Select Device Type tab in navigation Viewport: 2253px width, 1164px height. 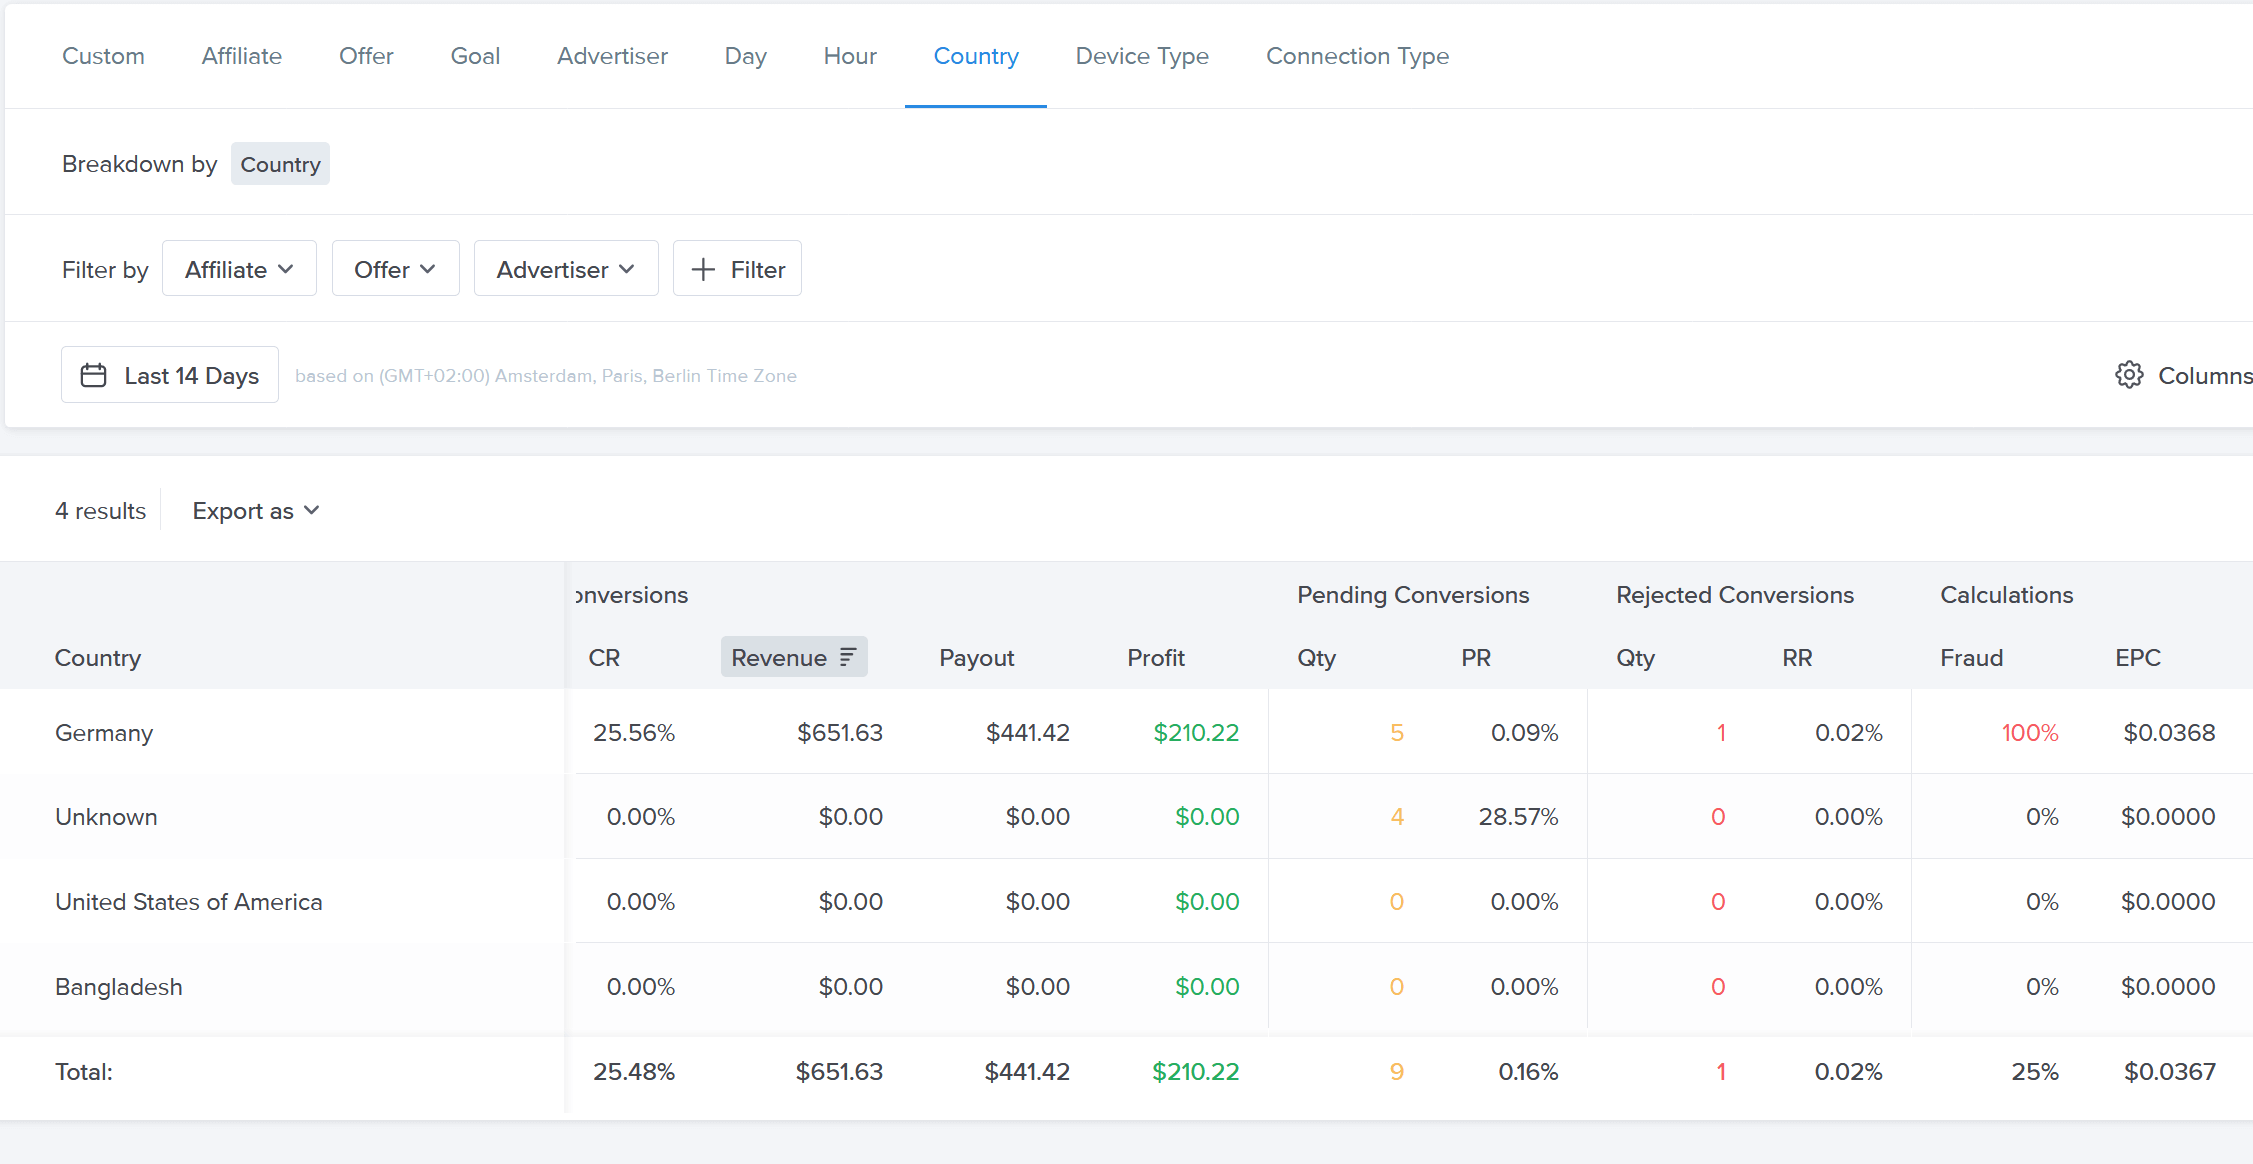pyautogui.click(x=1143, y=56)
